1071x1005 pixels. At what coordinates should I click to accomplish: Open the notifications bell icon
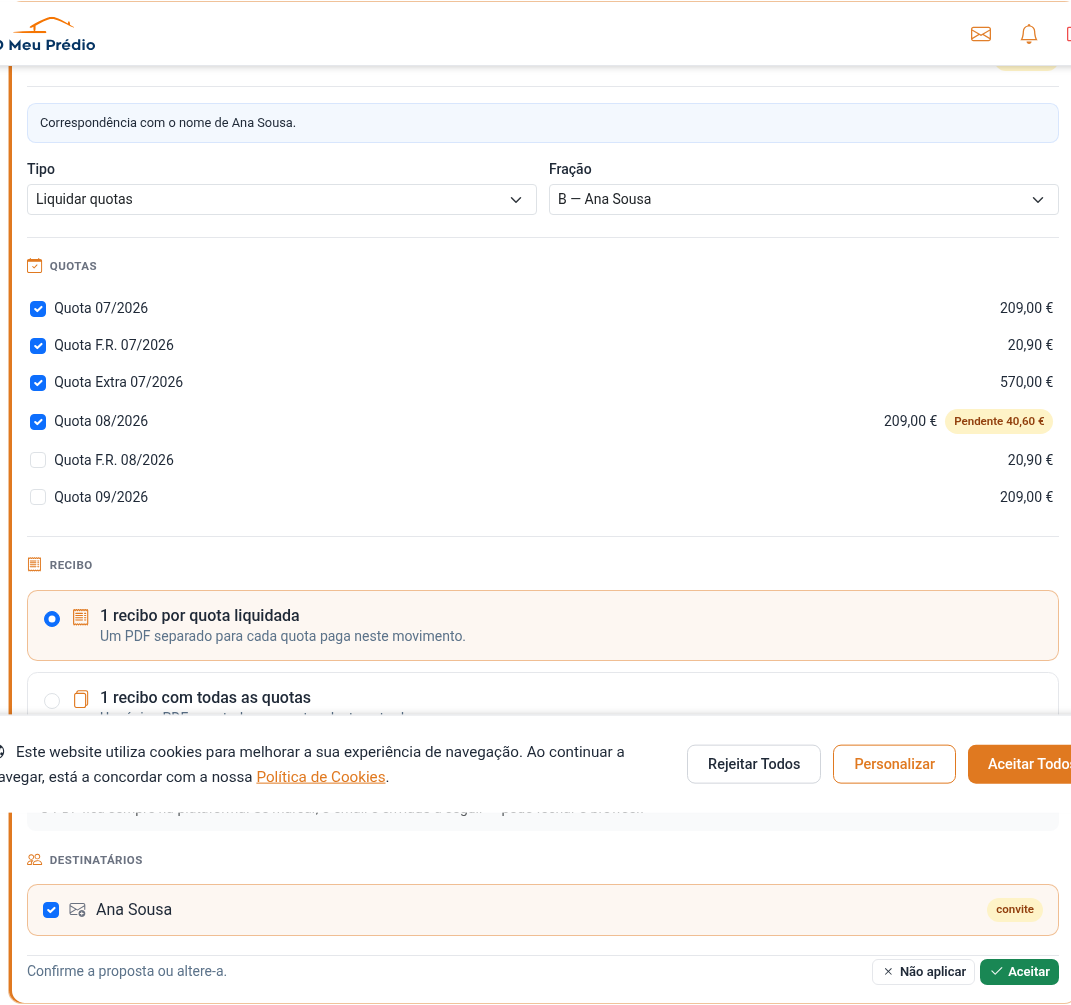(1028, 34)
